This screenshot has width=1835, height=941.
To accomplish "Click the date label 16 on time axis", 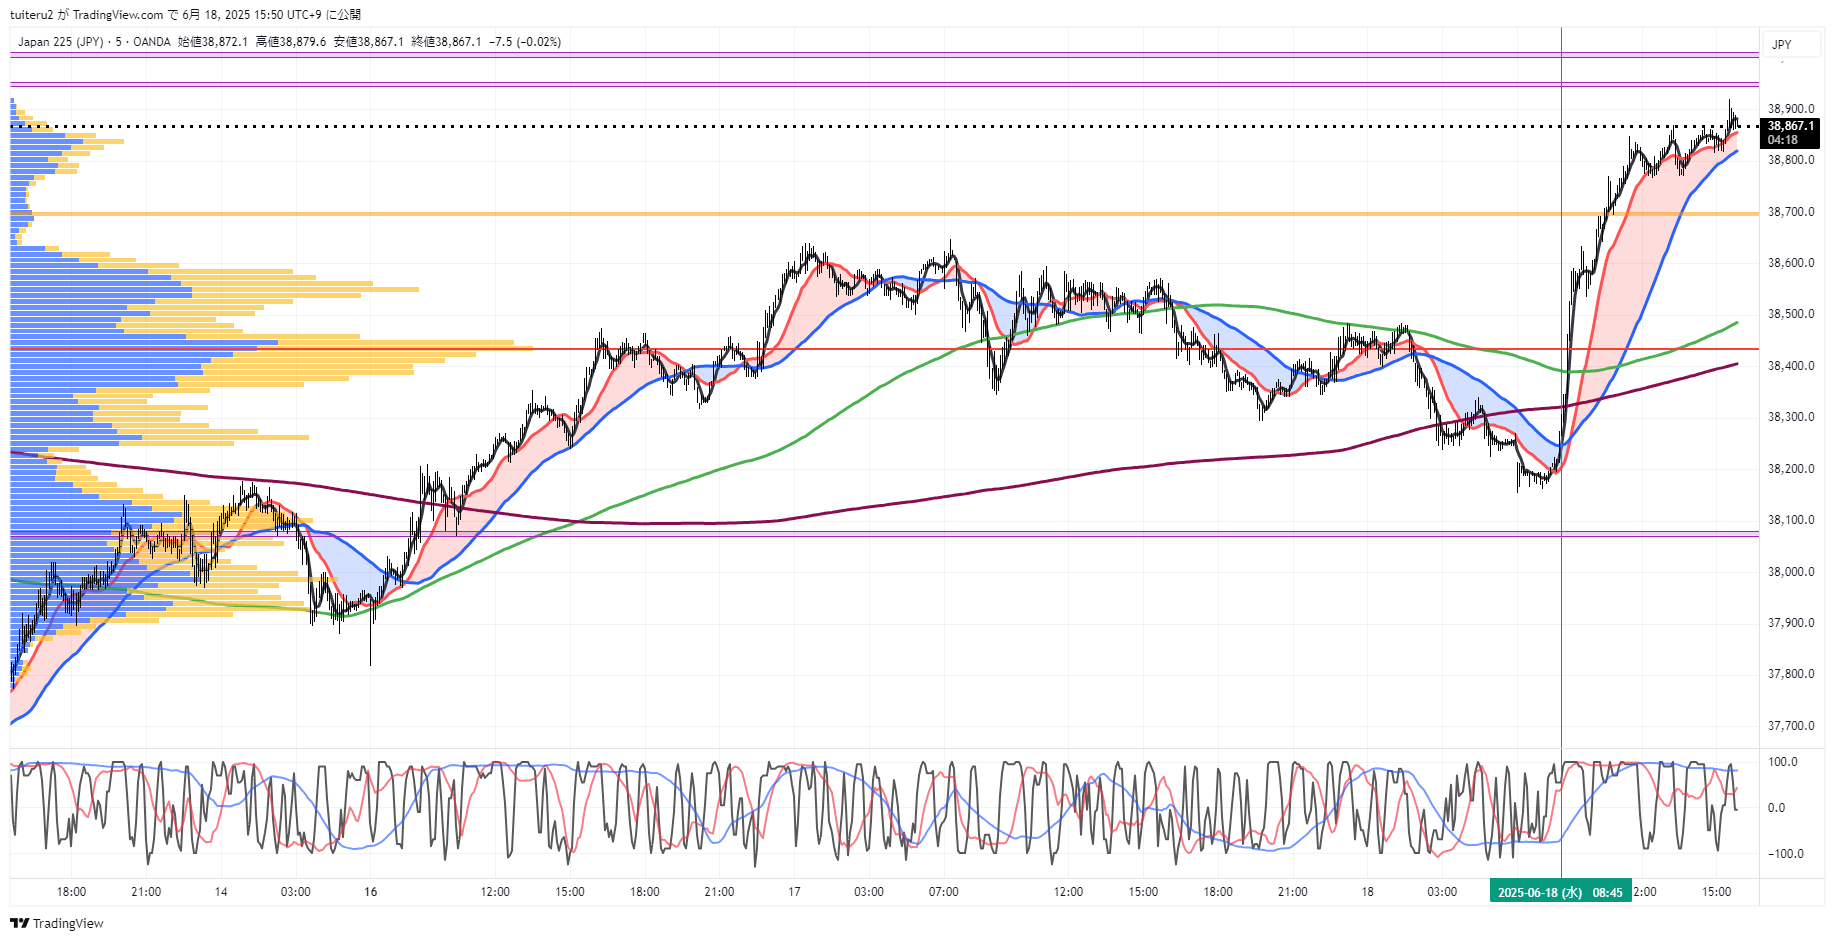I will pos(371,892).
